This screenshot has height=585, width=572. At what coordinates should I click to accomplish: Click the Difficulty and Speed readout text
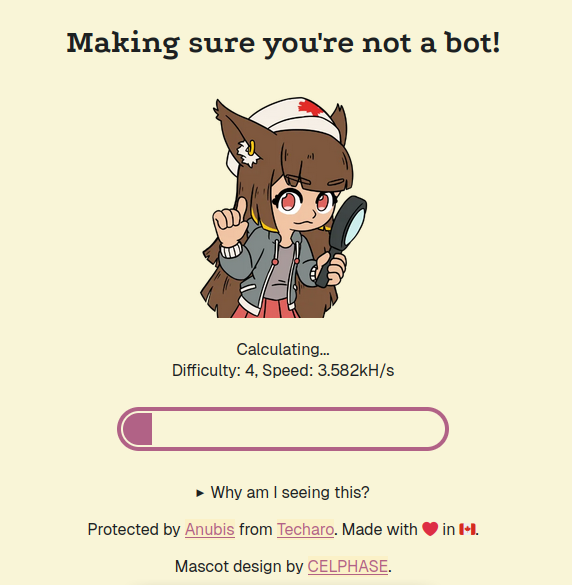coord(283,370)
